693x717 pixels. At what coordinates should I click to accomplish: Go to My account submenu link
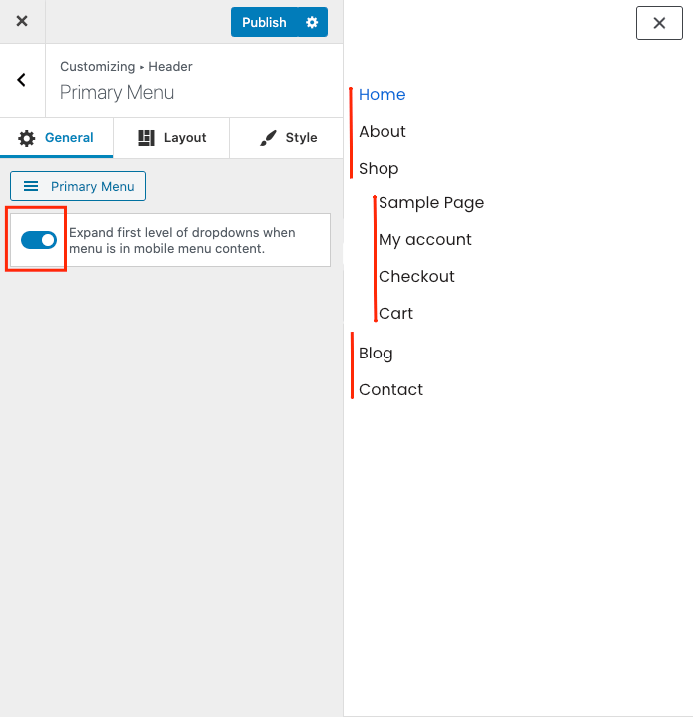click(425, 240)
